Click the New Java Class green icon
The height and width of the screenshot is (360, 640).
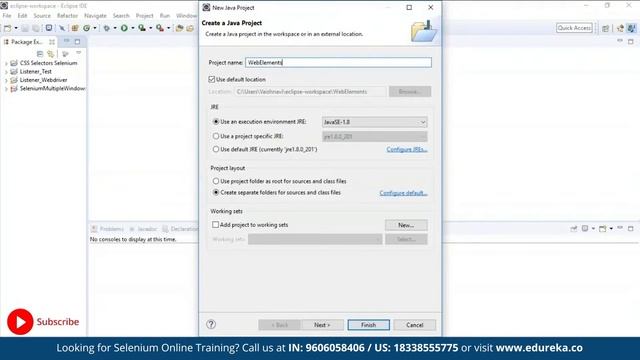tap(87, 28)
